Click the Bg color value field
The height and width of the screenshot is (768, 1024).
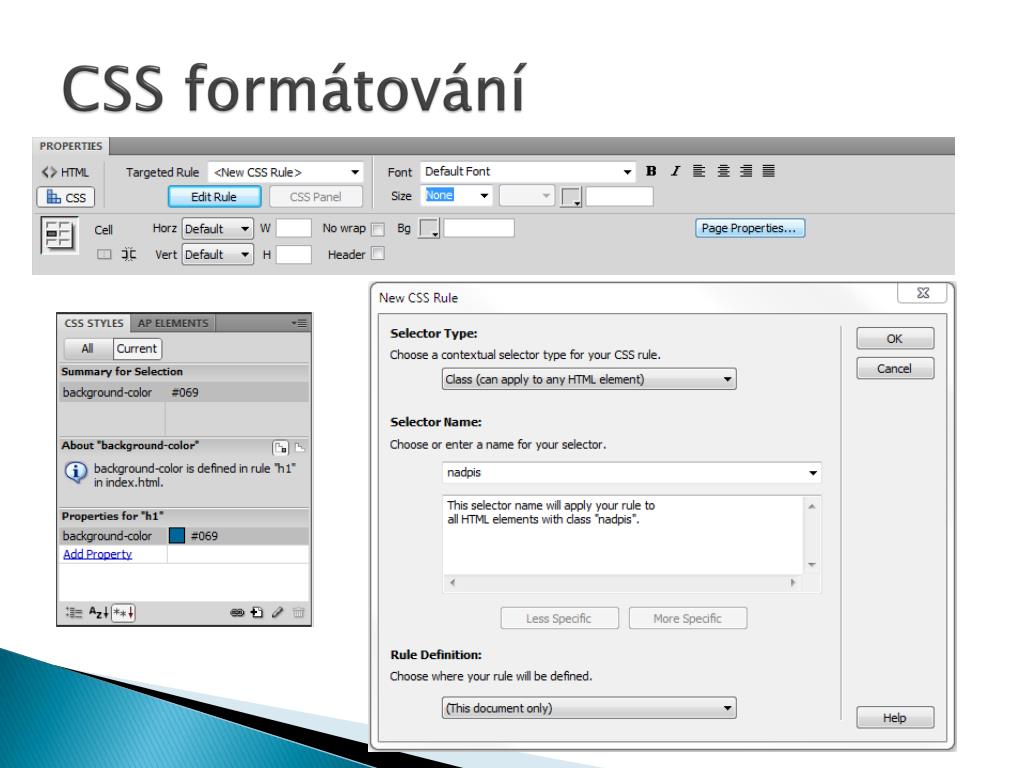point(479,229)
